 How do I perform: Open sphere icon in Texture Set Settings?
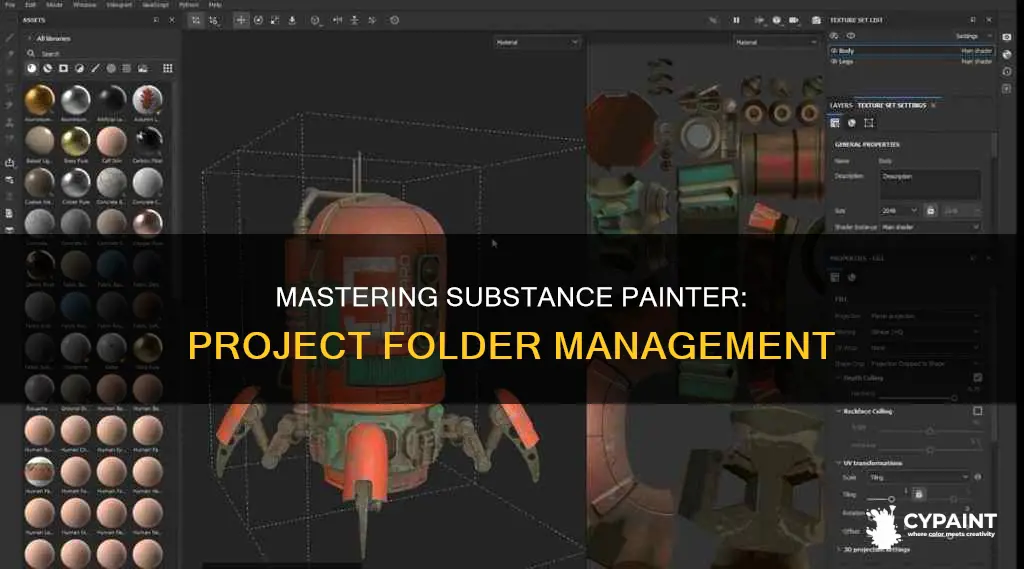point(852,123)
